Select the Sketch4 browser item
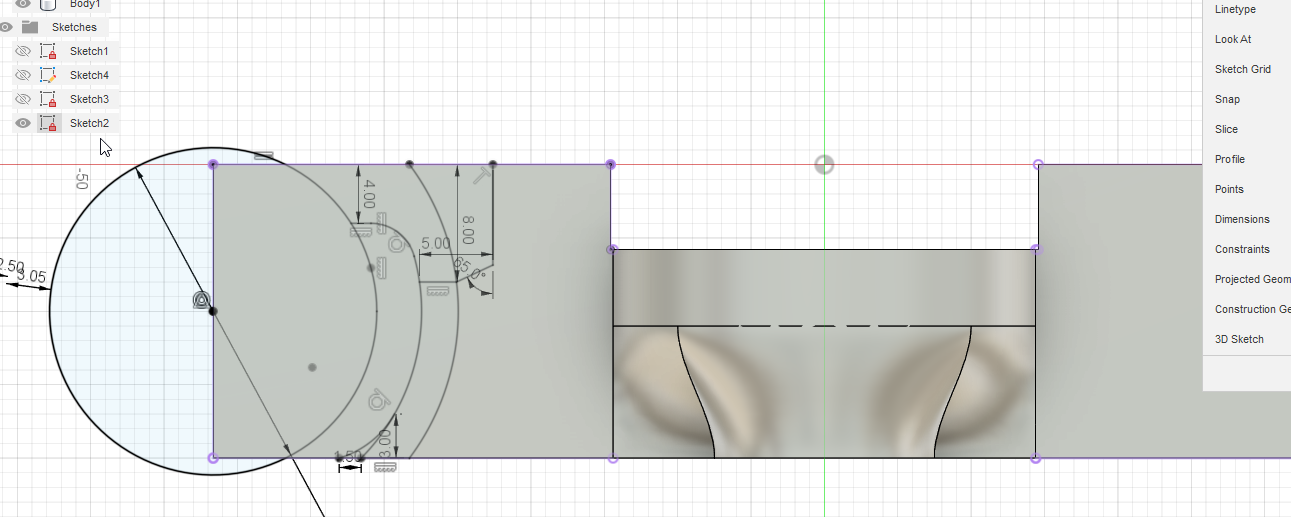1291x517 pixels. (x=89, y=75)
